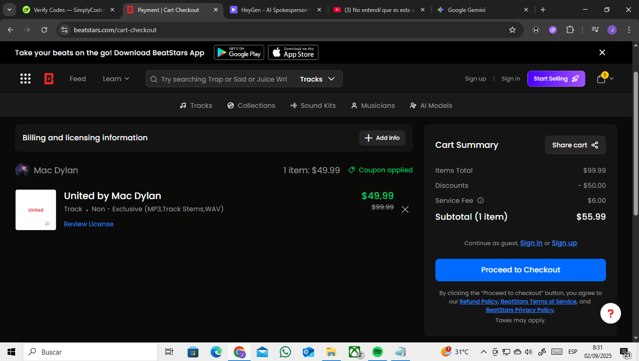Dismiss the app download banner
This screenshot has height=361, width=639.
pyautogui.click(x=602, y=53)
